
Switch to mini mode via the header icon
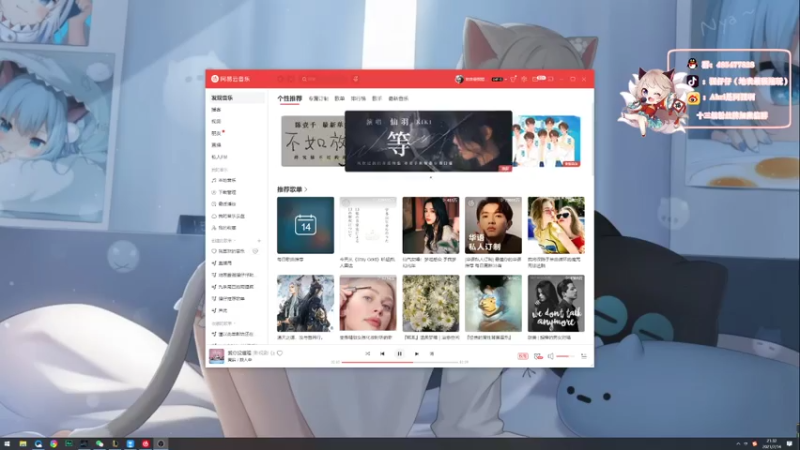(x=551, y=79)
